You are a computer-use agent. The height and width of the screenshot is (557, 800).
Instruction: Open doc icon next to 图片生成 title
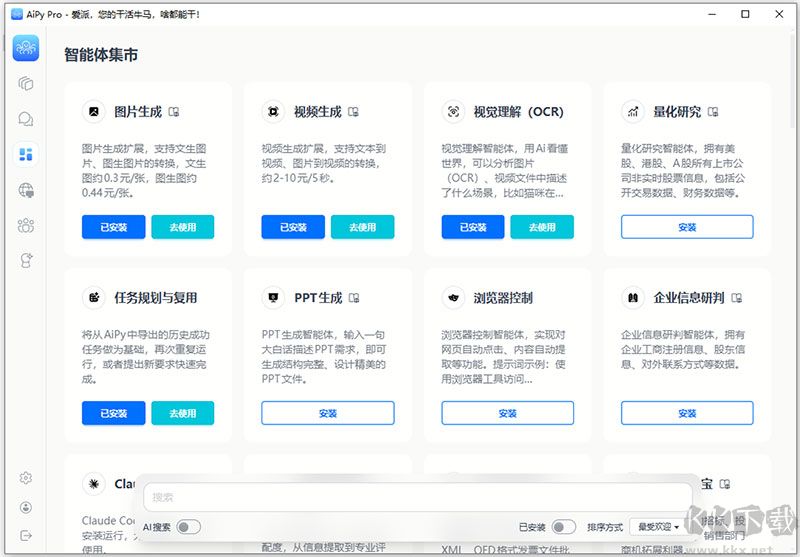tap(174, 112)
